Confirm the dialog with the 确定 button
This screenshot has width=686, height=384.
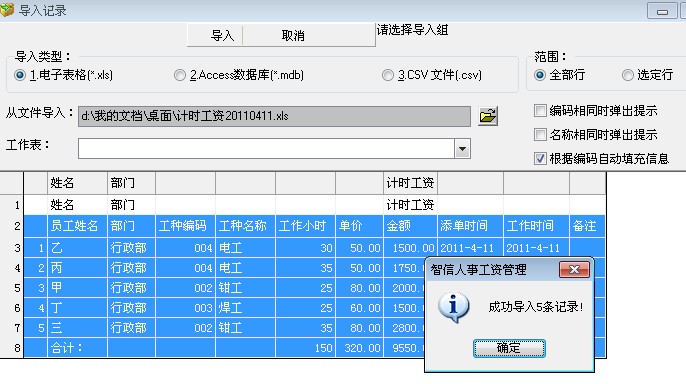[509, 348]
